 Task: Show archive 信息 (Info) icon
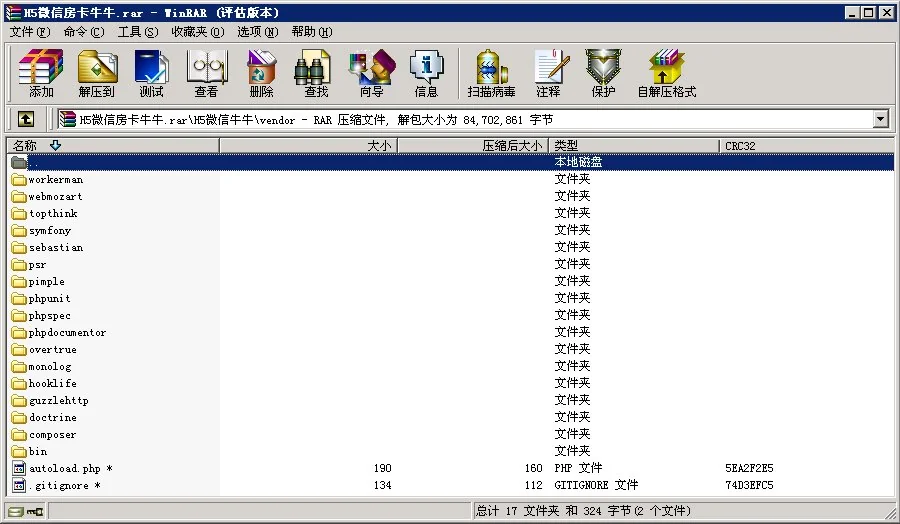[x=426, y=73]
